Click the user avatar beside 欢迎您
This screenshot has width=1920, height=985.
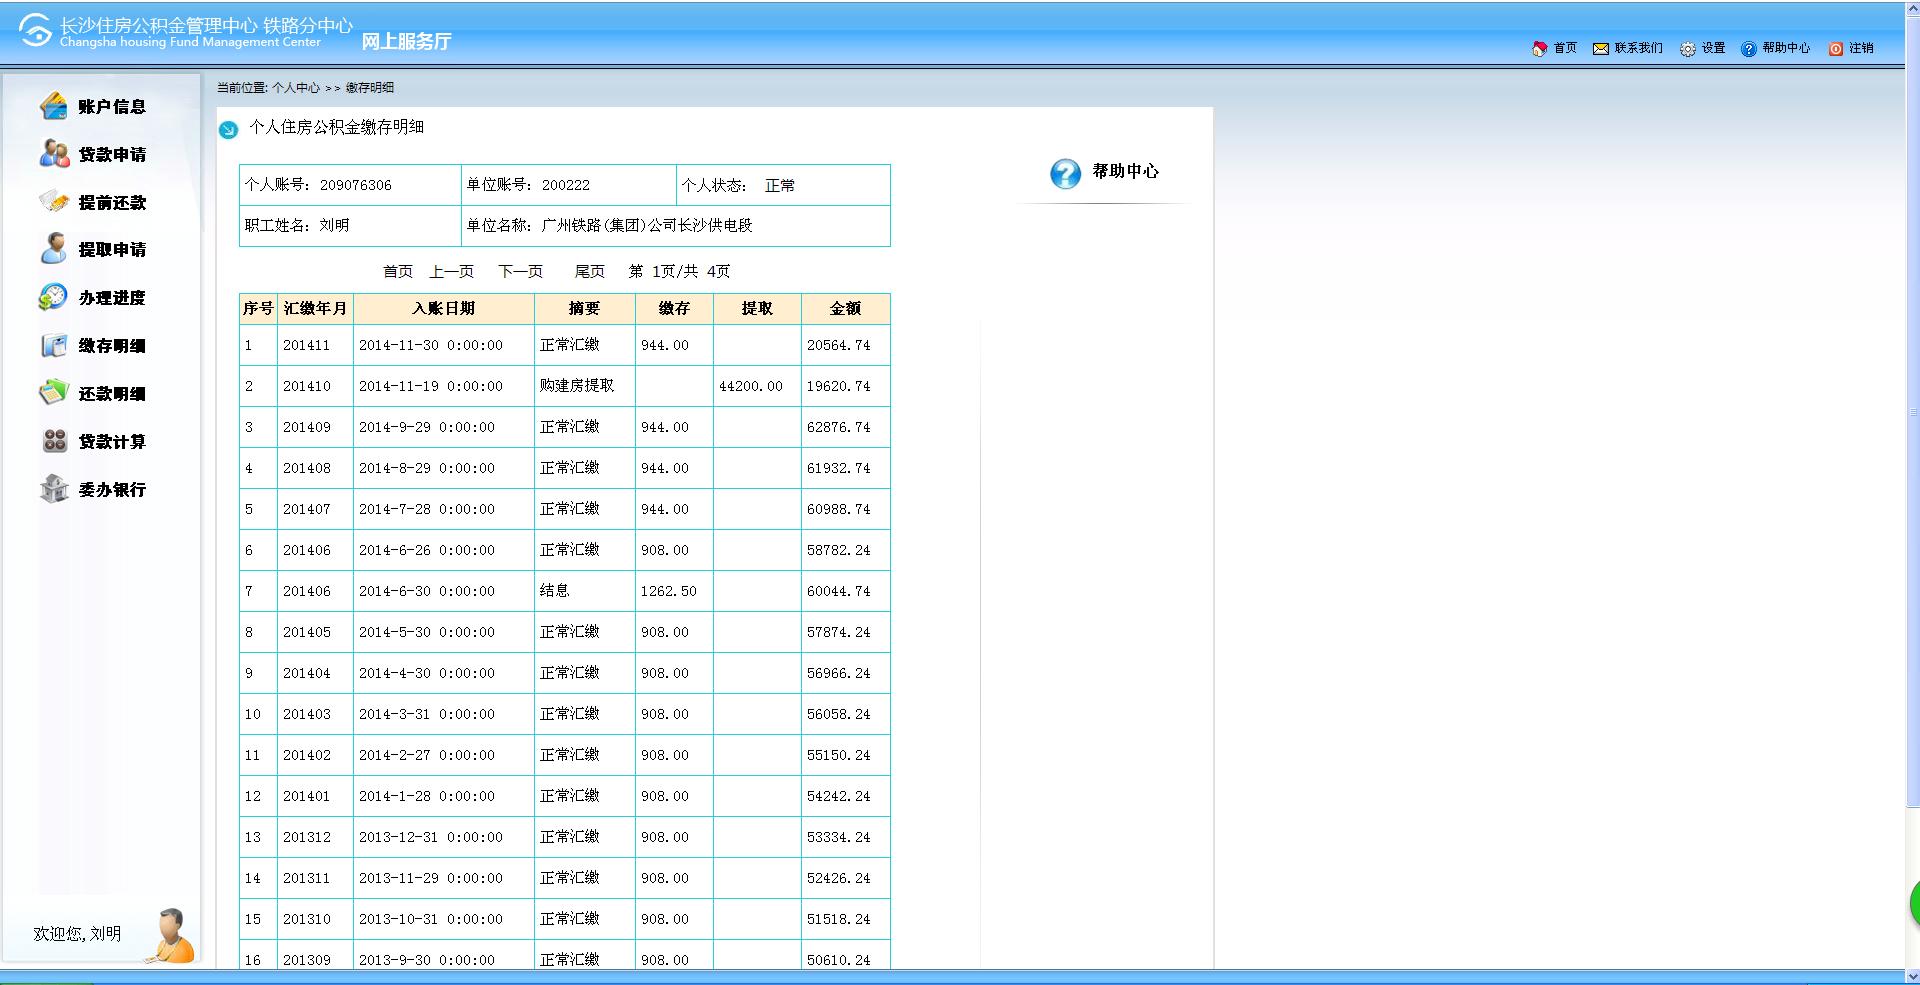tap(174, 936)
